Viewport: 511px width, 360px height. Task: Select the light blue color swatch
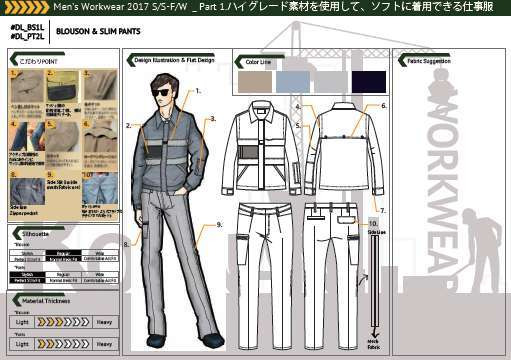click(293, 82)
